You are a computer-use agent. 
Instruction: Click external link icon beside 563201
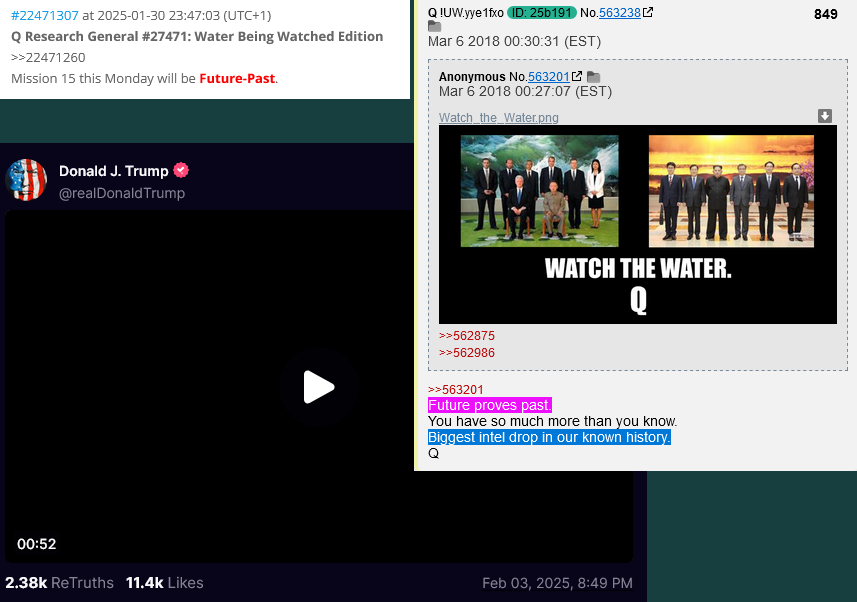(x=577, y=76)
